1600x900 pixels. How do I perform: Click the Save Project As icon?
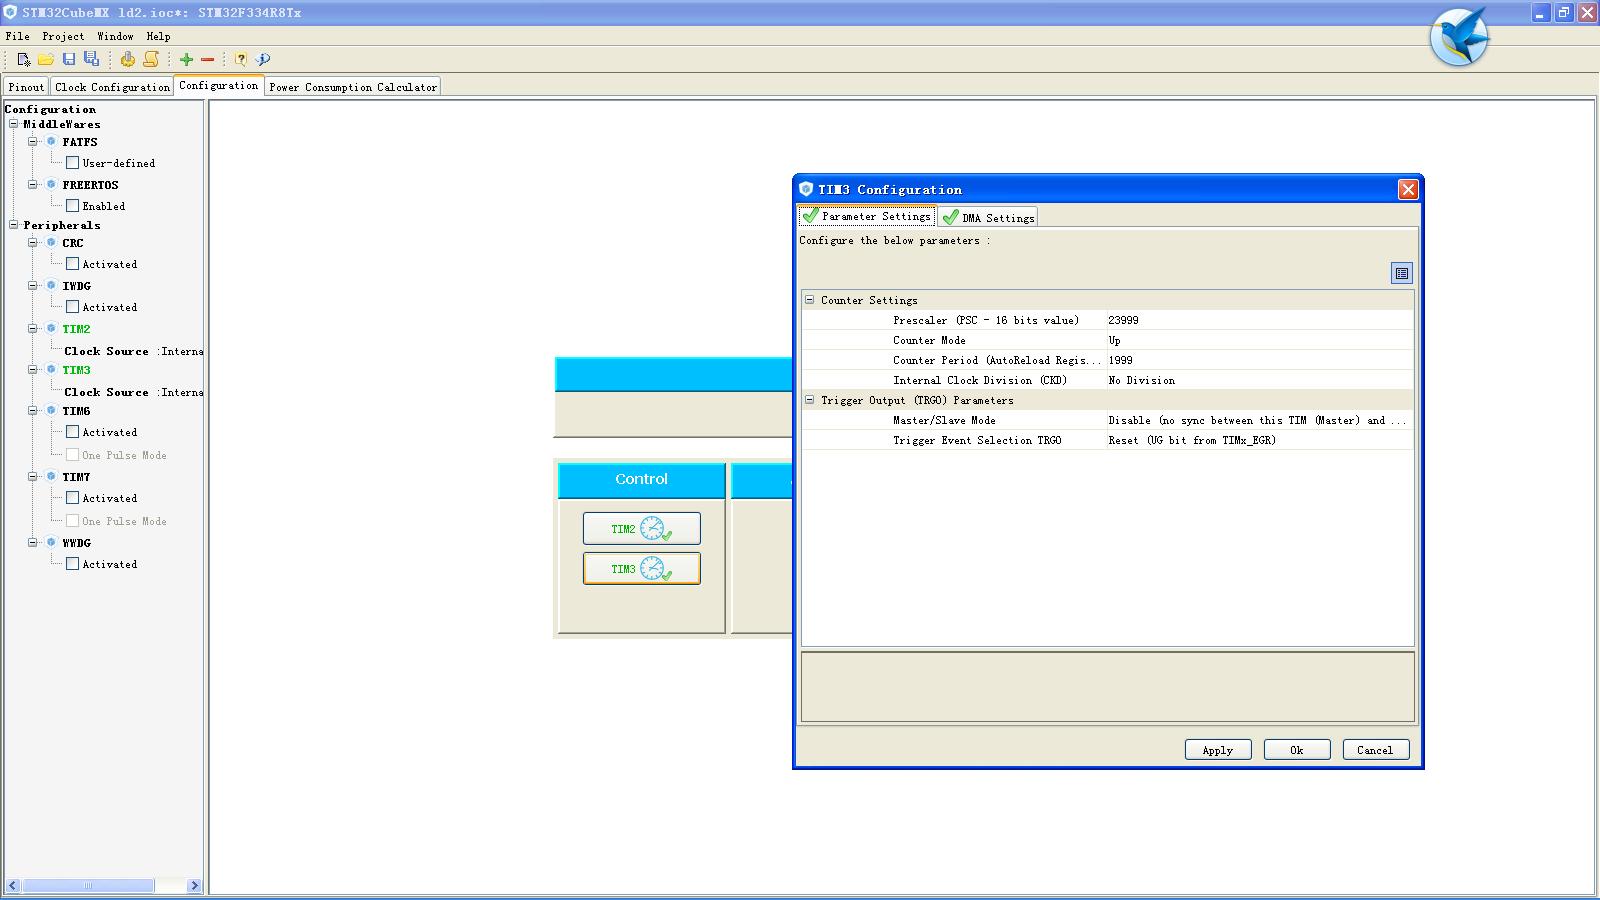91,59
